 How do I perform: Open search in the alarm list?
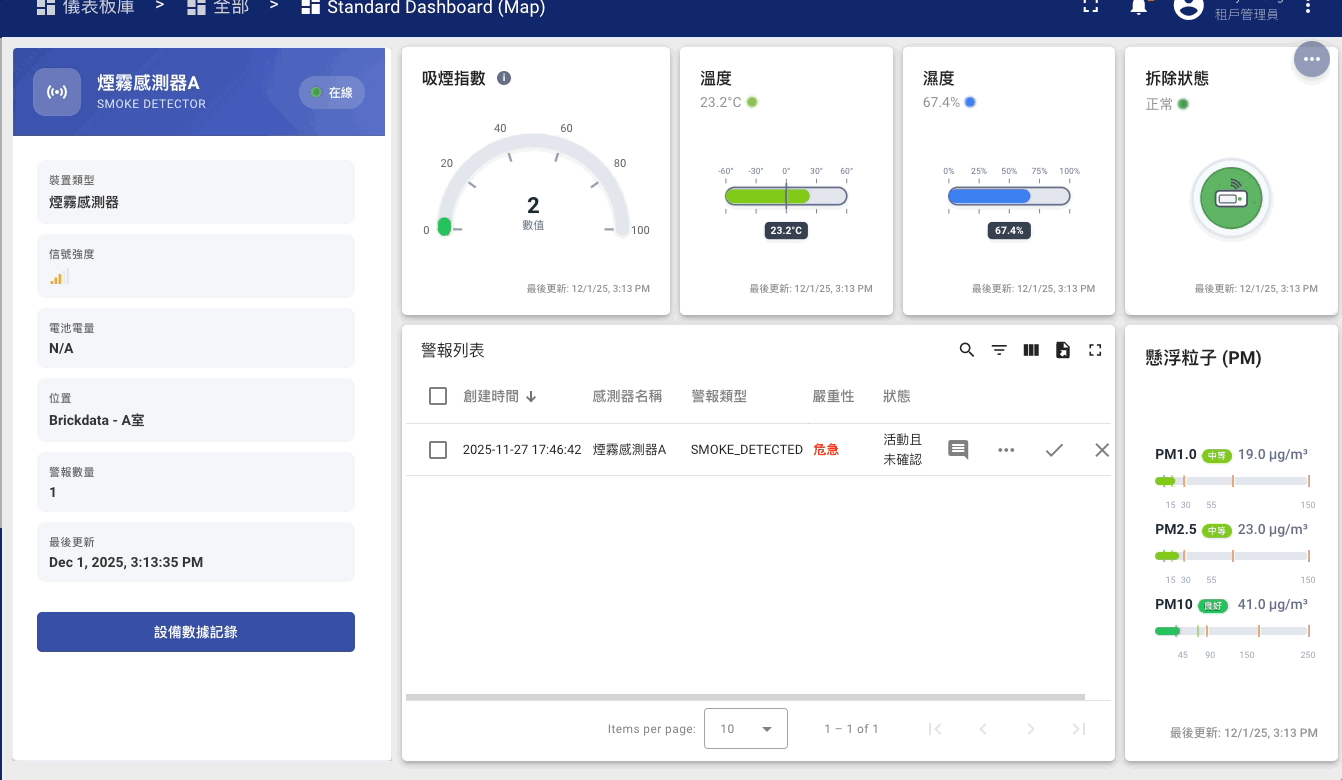(x=966, y=350)
